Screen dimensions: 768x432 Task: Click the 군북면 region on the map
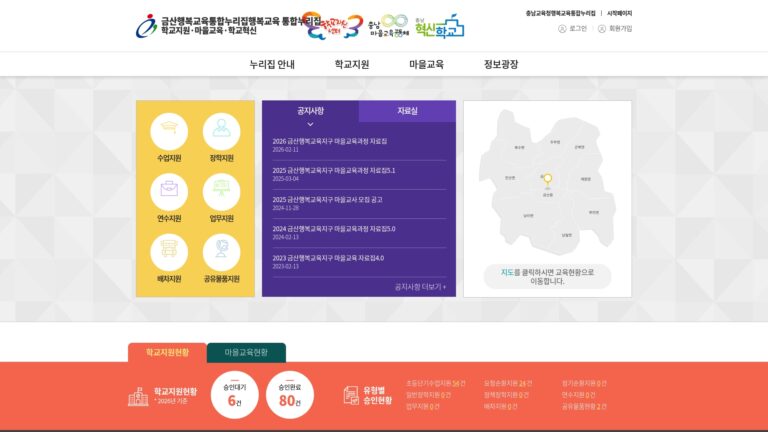(x=579, y=147)
